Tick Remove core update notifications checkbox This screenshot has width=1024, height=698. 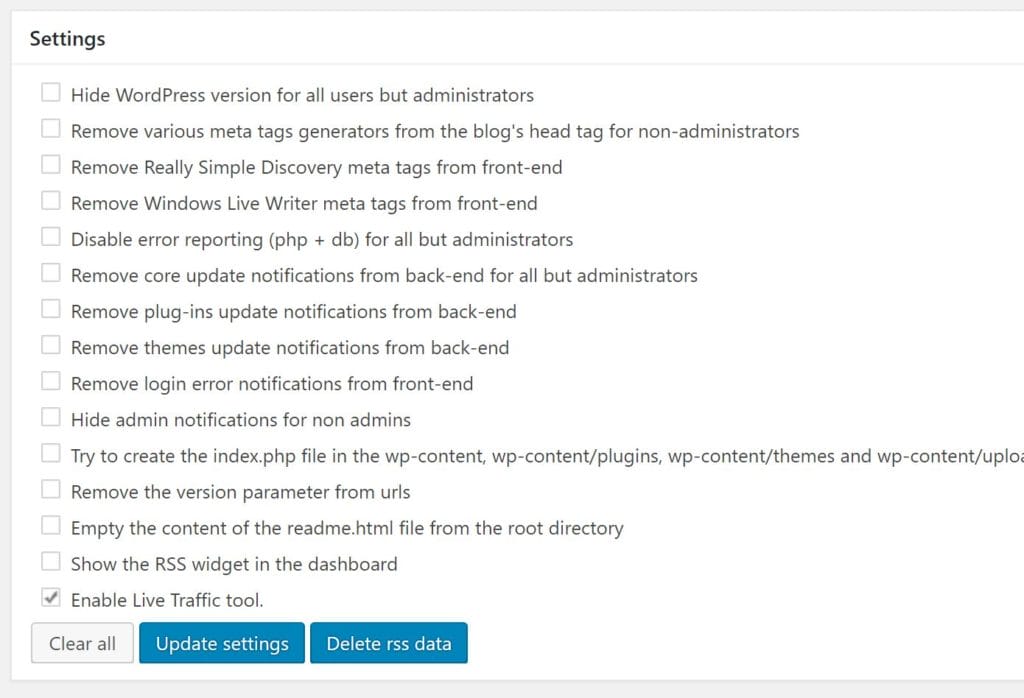(x=50, y=274)
